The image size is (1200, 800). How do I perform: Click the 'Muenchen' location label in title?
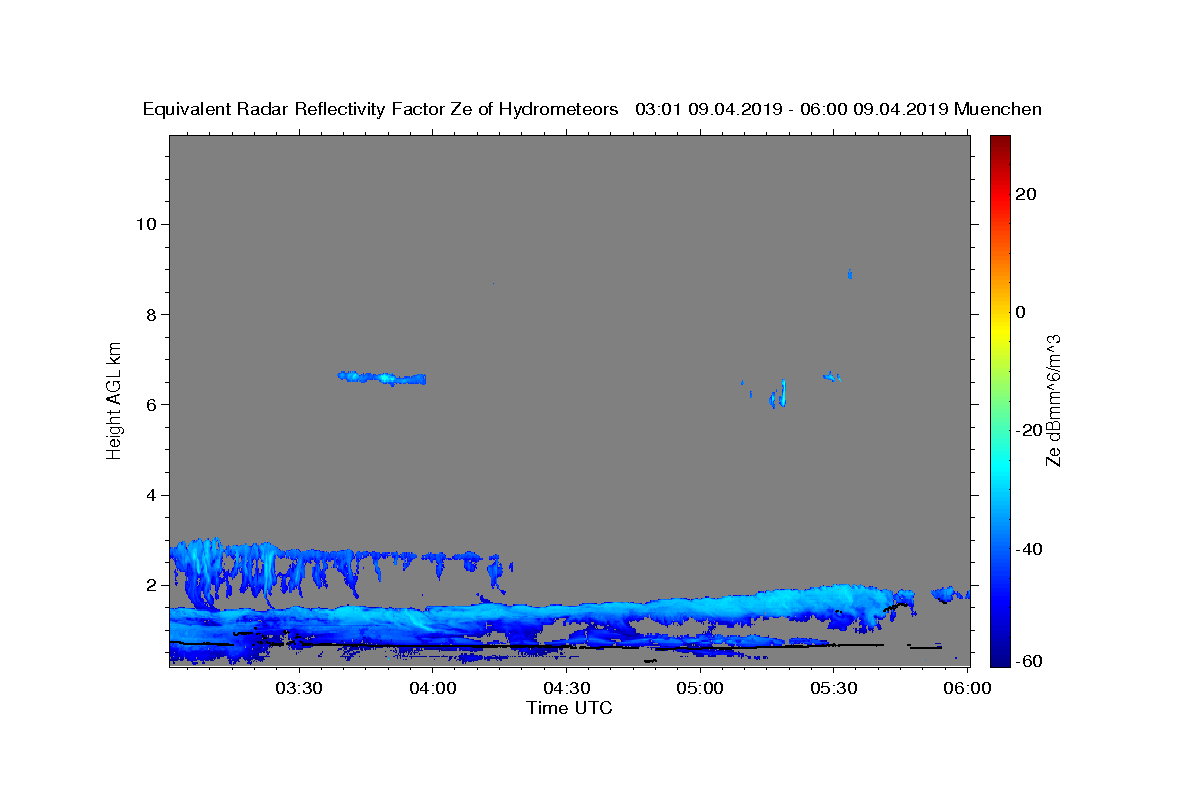pyautogui.click(x=998, y=110)
